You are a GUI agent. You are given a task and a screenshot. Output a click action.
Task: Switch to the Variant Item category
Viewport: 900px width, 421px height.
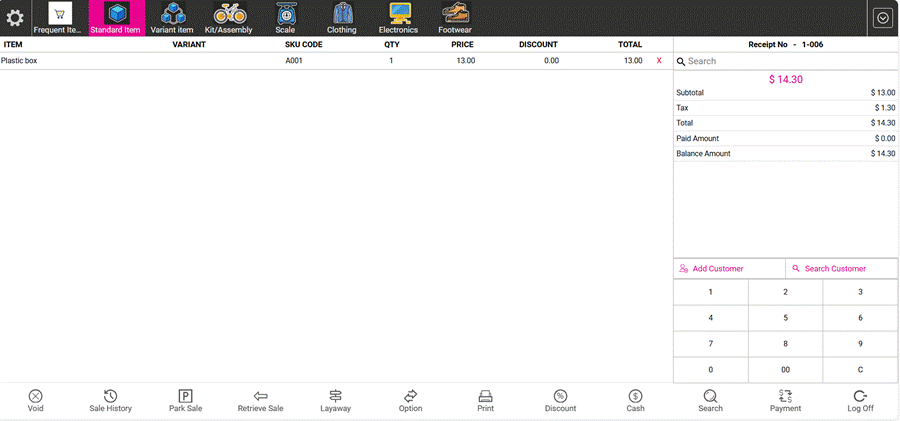pos(172,18)
